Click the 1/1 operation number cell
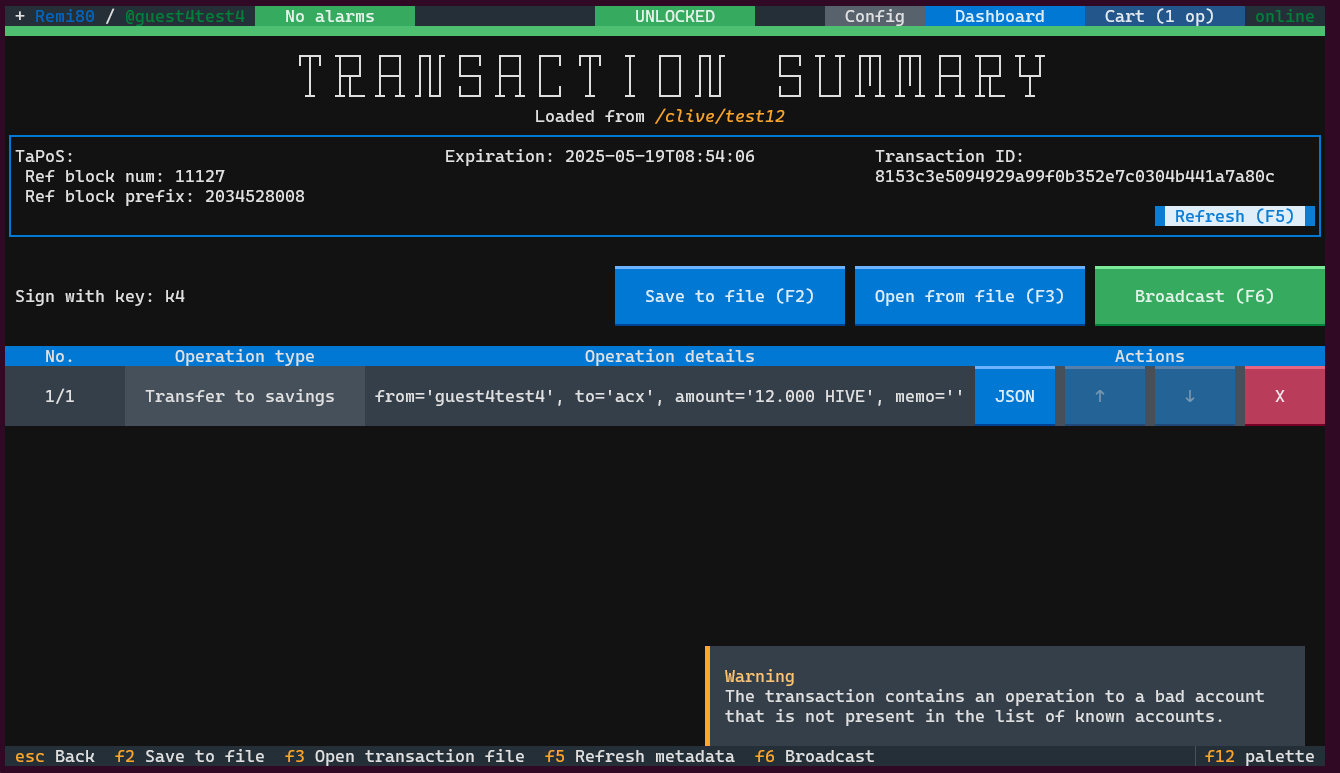1340x773 pixels. pos(65,396)
